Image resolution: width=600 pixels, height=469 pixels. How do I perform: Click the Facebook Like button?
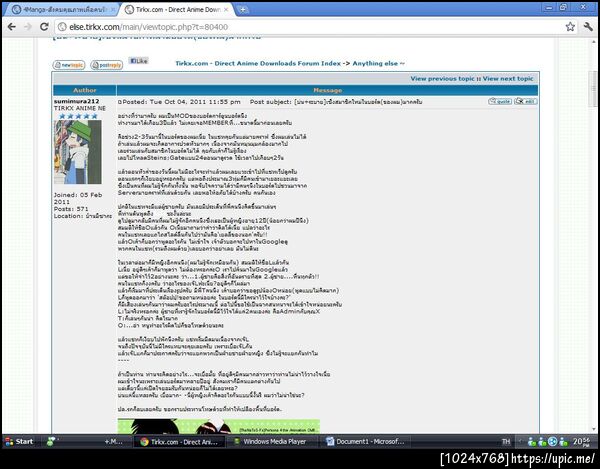tap(139, 61)
